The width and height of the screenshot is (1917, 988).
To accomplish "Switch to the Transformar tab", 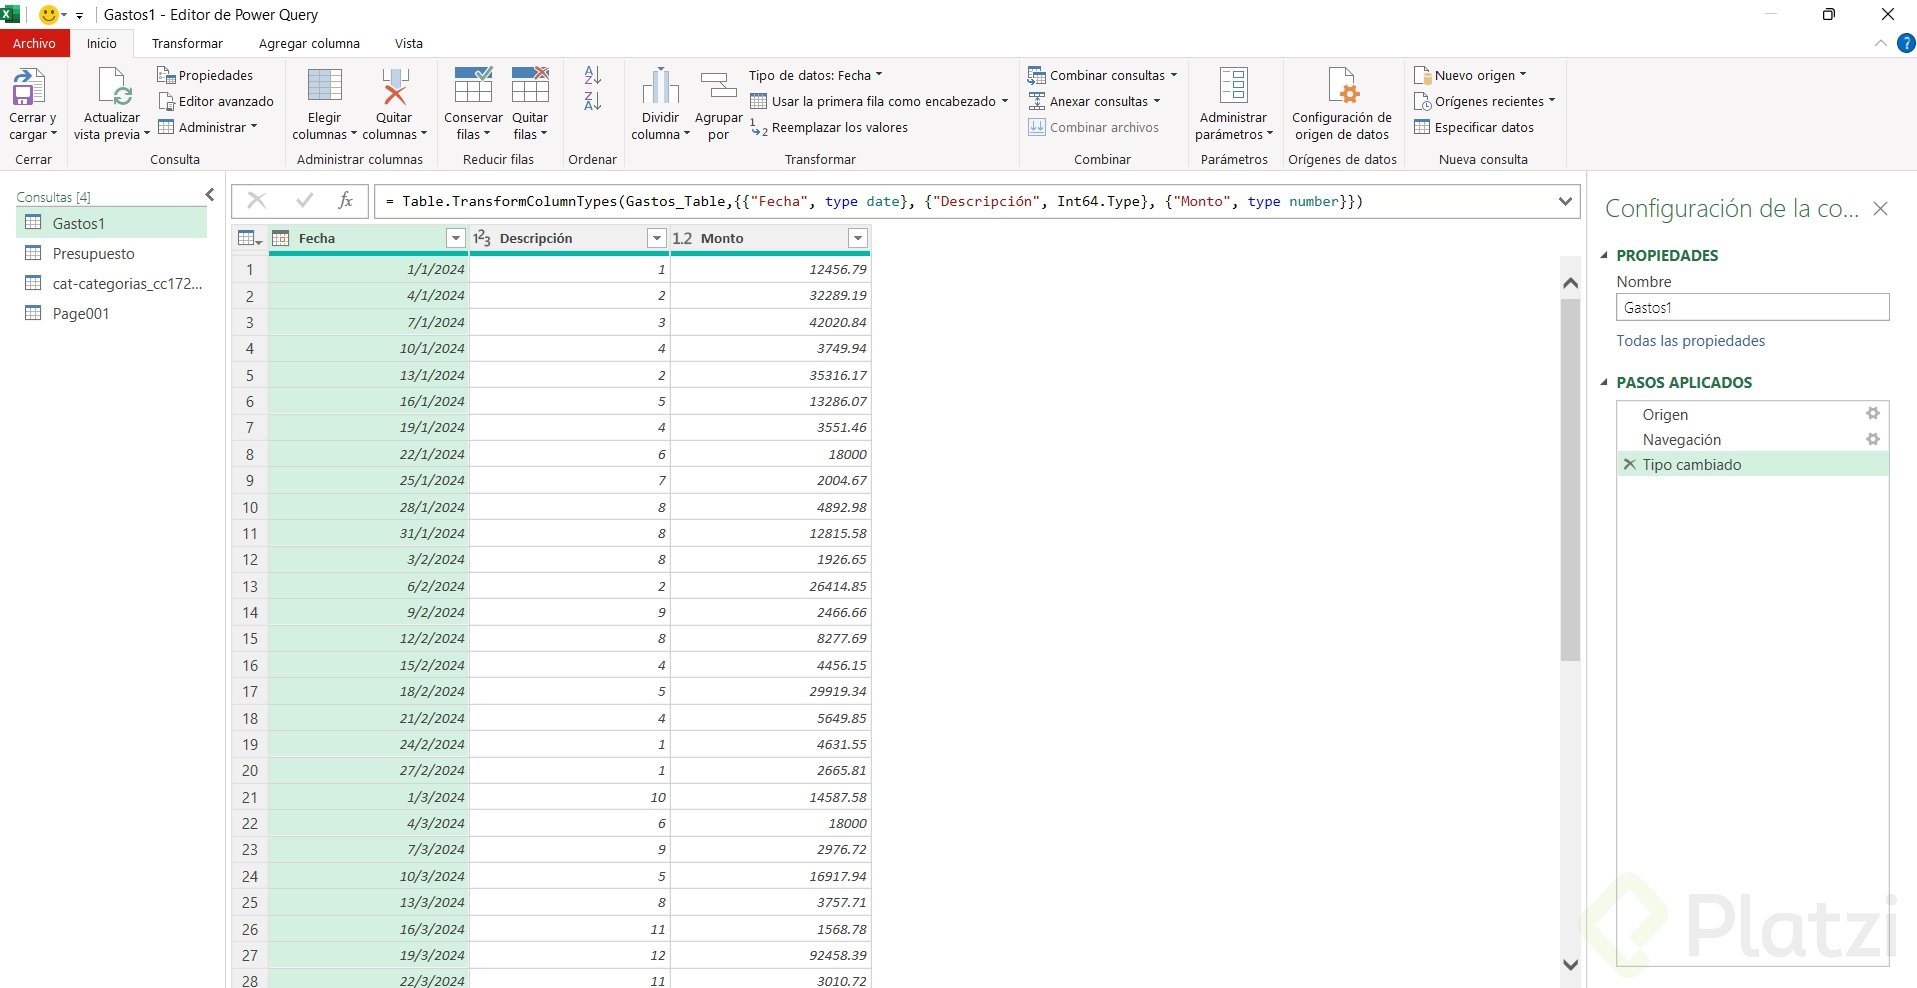I will [x=187, y=44].
